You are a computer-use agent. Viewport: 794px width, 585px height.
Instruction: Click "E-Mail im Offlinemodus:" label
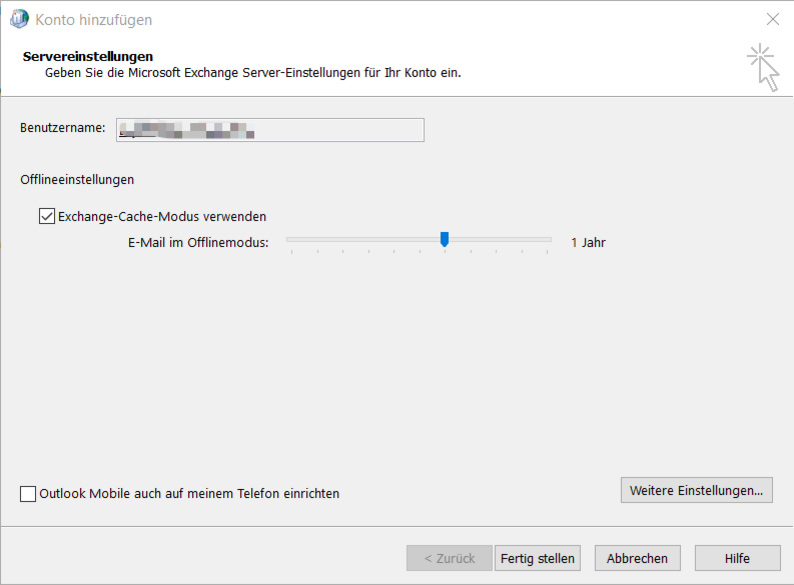[198, 243]
